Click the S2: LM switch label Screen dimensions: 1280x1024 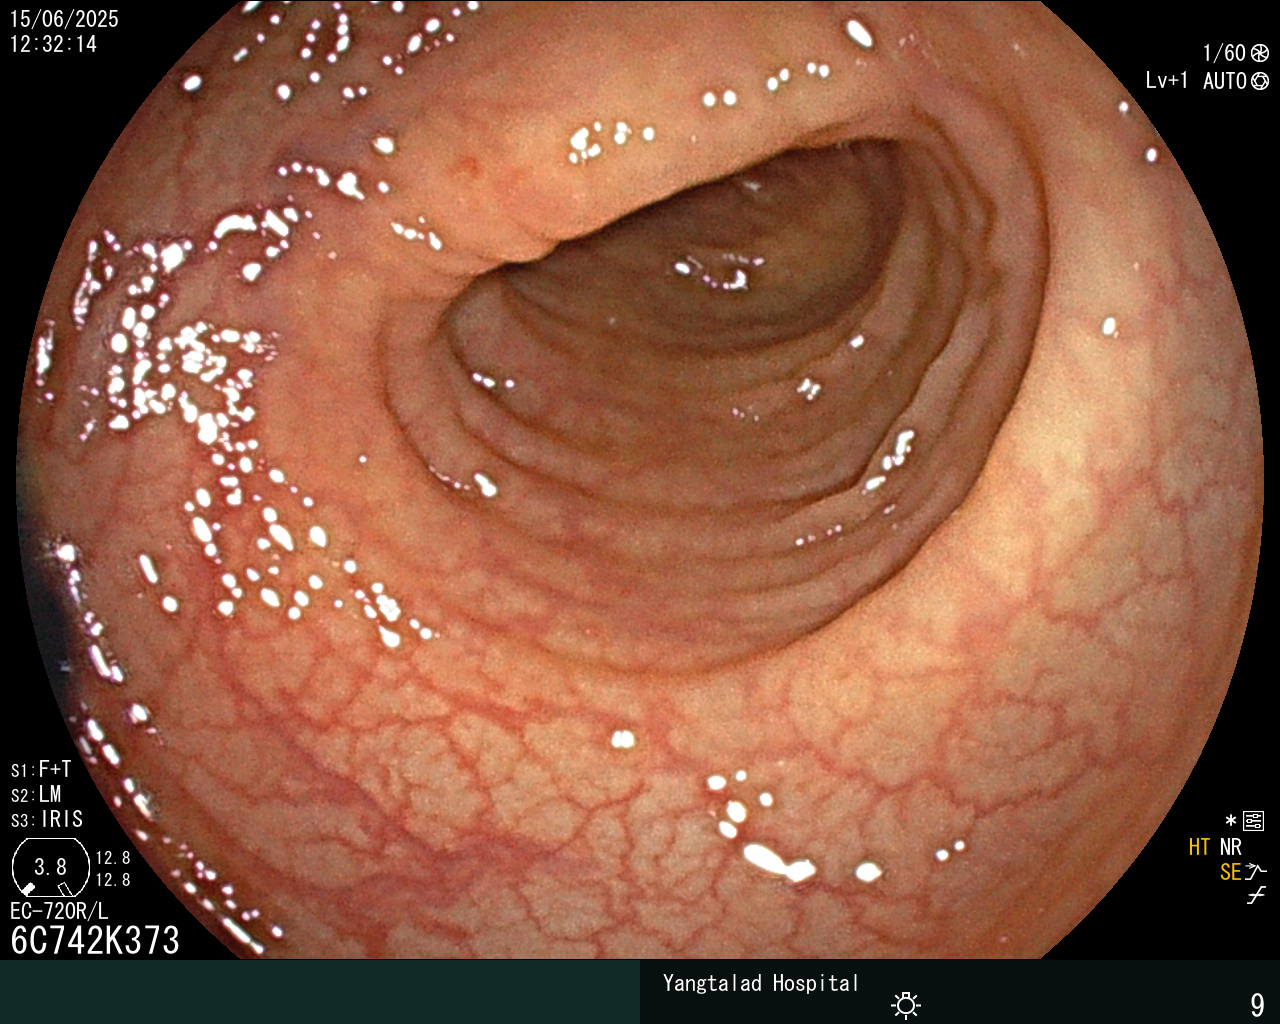(36, 794)
